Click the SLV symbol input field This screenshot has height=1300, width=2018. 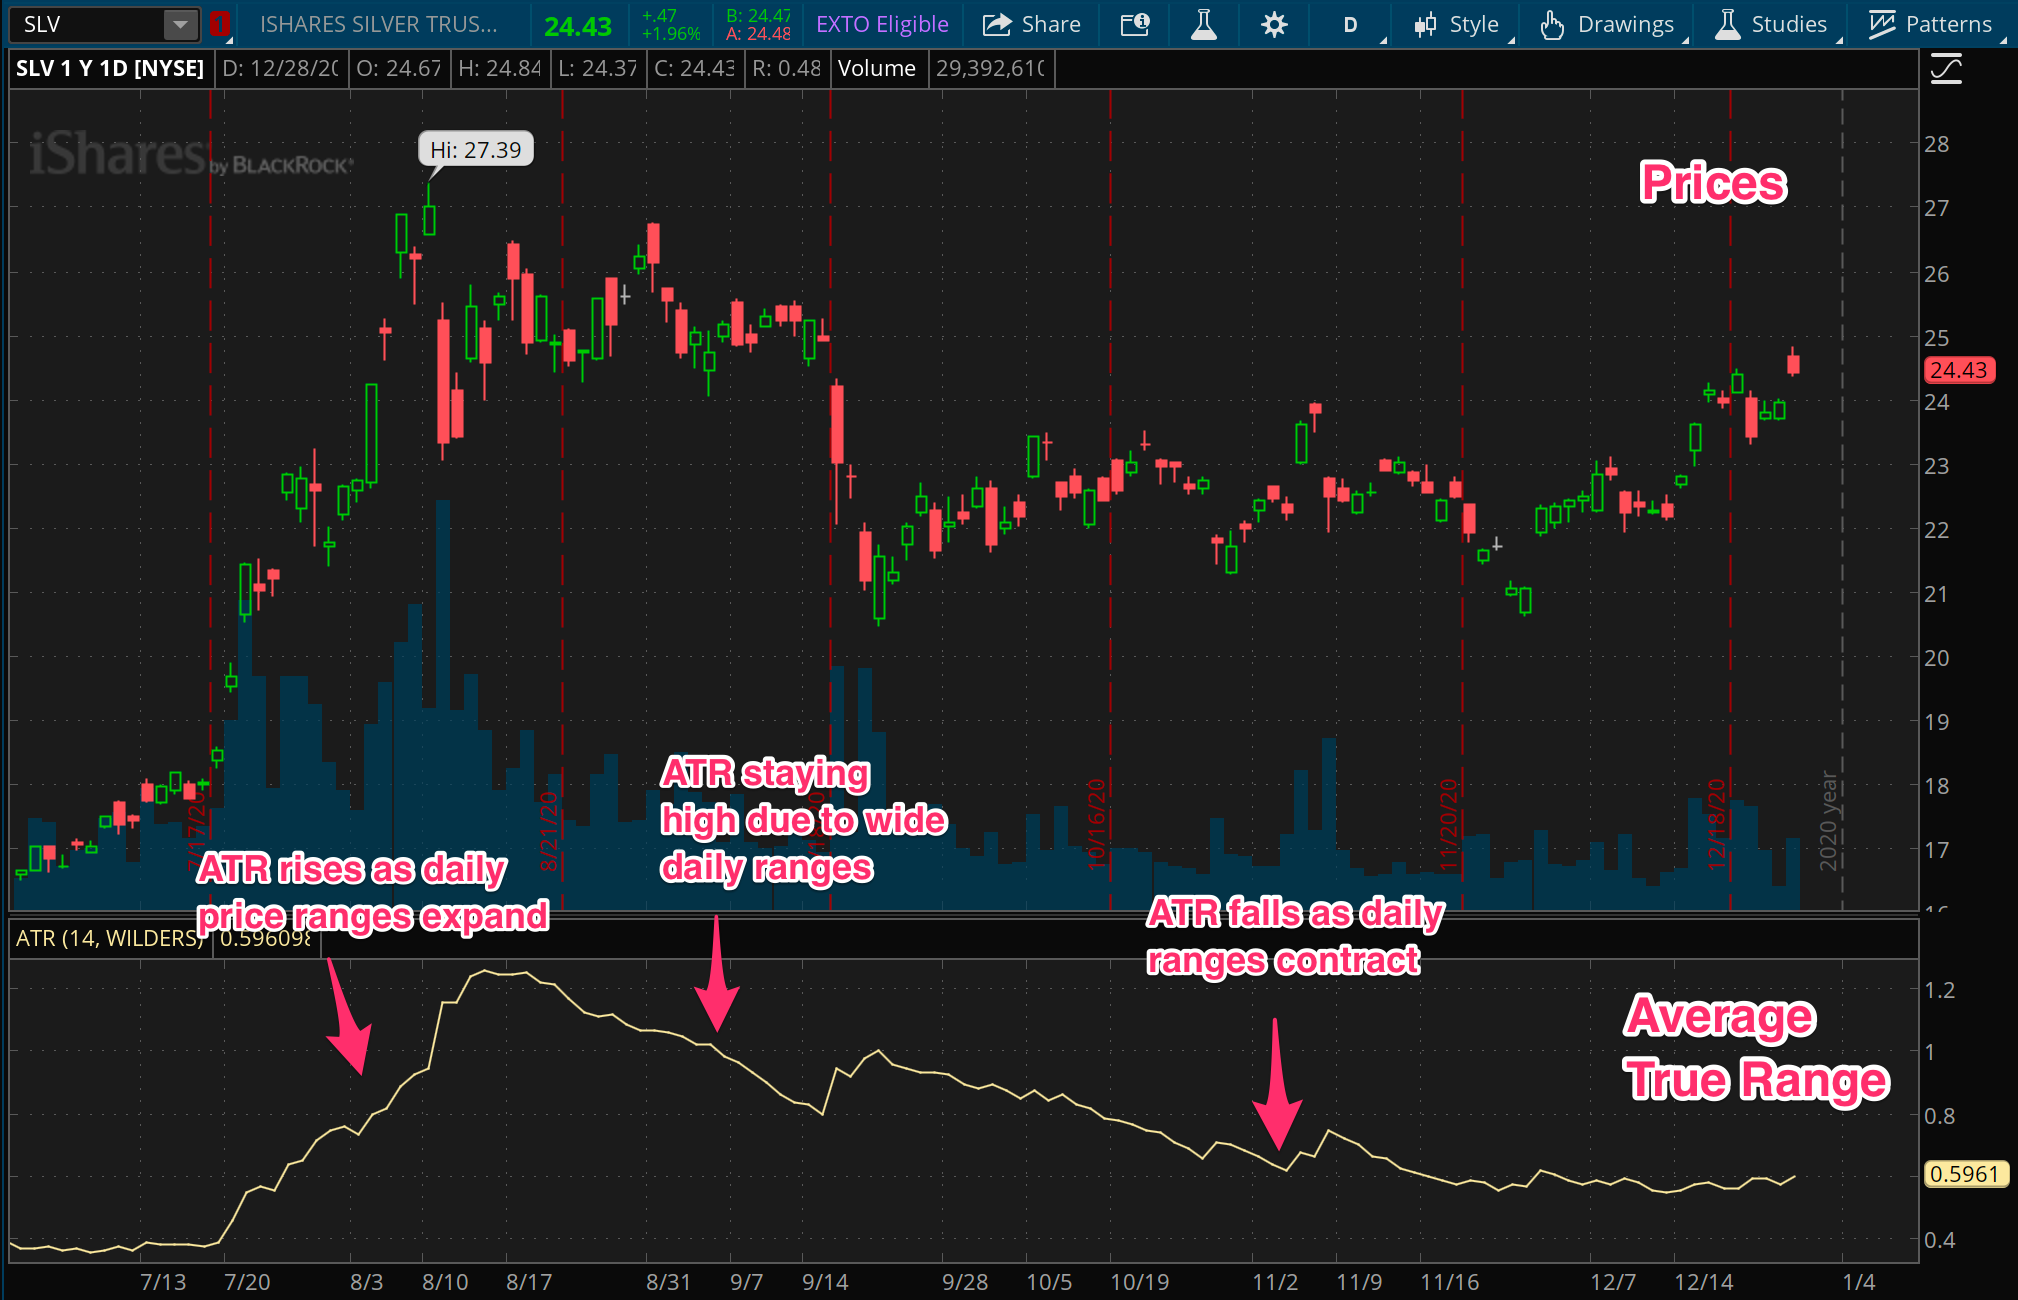tap(86, 24)
